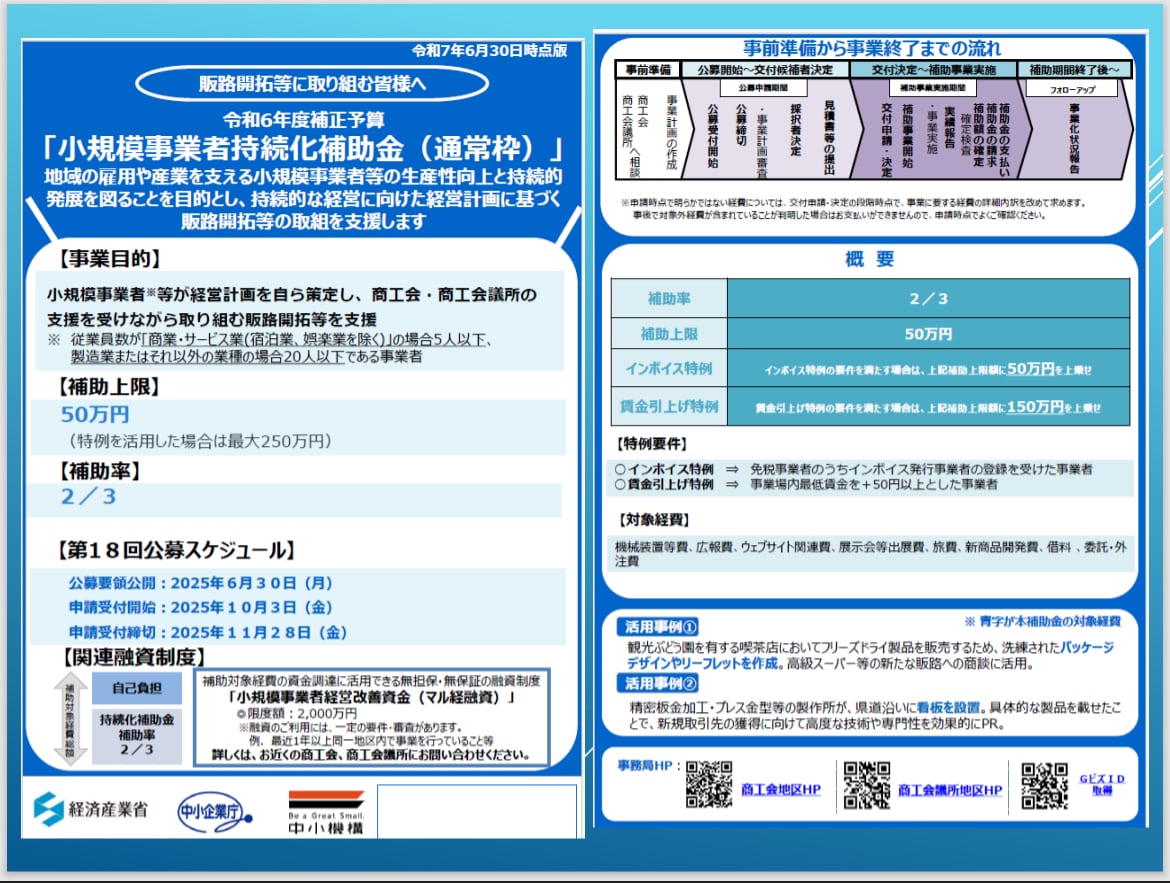
Task: Click the 中小機構 Be a Great Small logo
Action: click(326, 811)
